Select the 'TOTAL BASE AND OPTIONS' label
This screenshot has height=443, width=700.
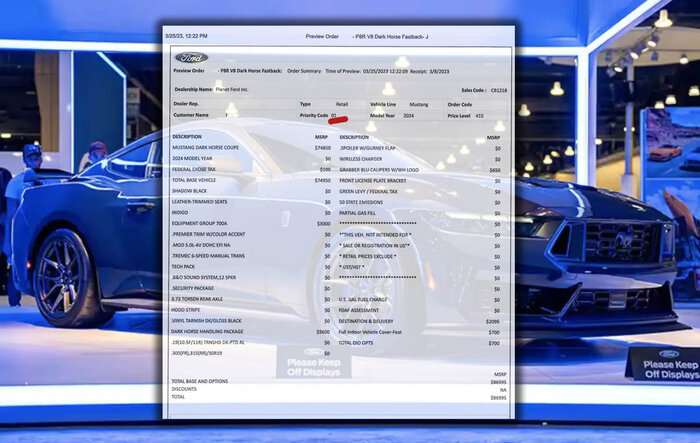[200, 381]
